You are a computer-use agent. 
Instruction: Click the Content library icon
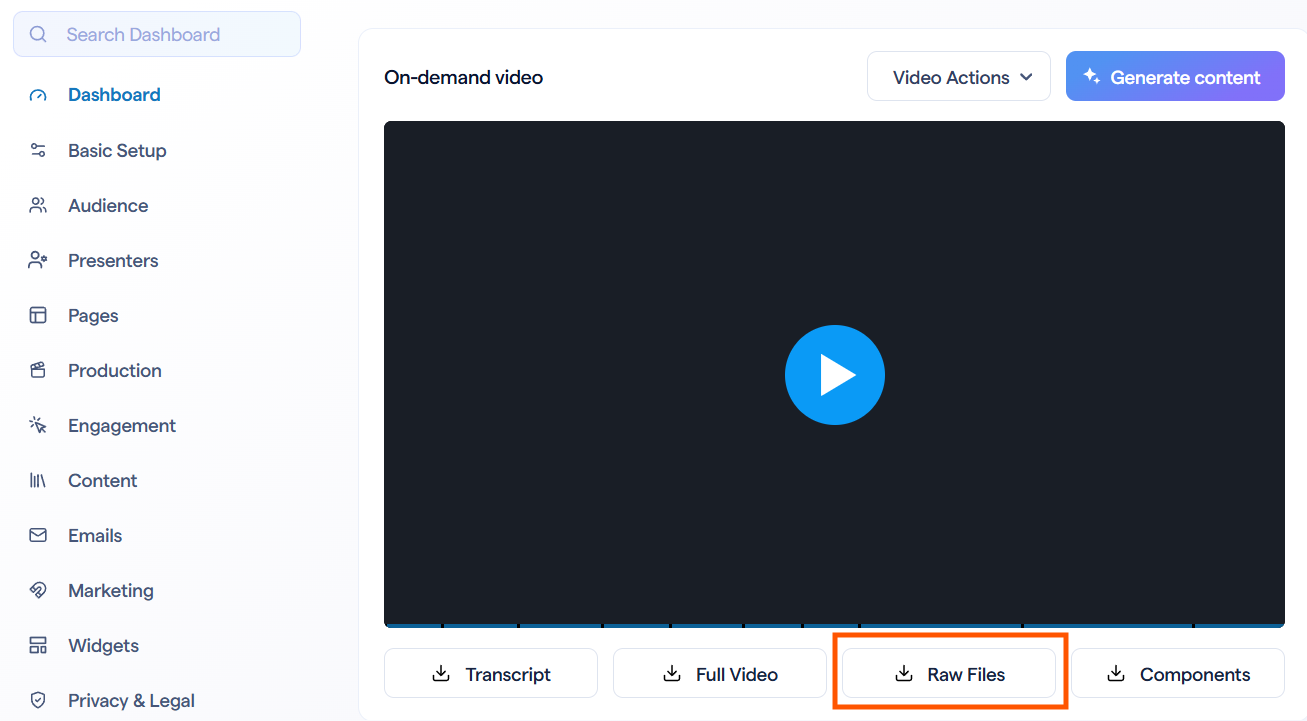[38, 481]
